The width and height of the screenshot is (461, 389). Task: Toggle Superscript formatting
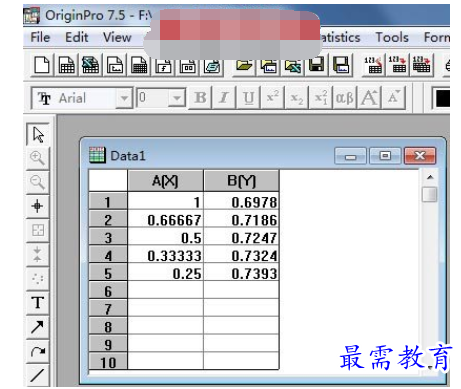(273, 98)
